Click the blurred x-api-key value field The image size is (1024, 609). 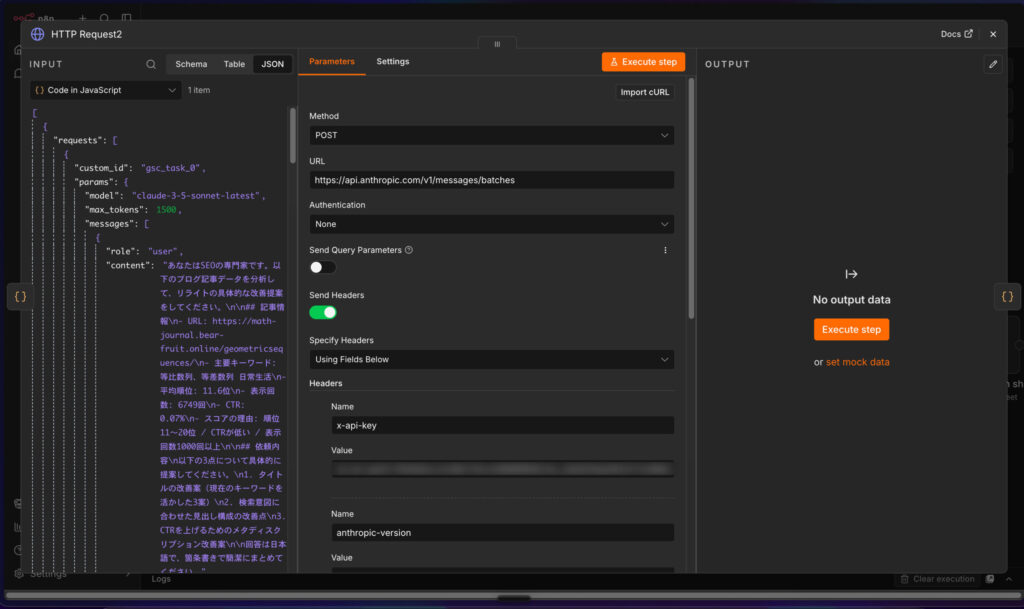pyautogui.click(x=502, y=469)
